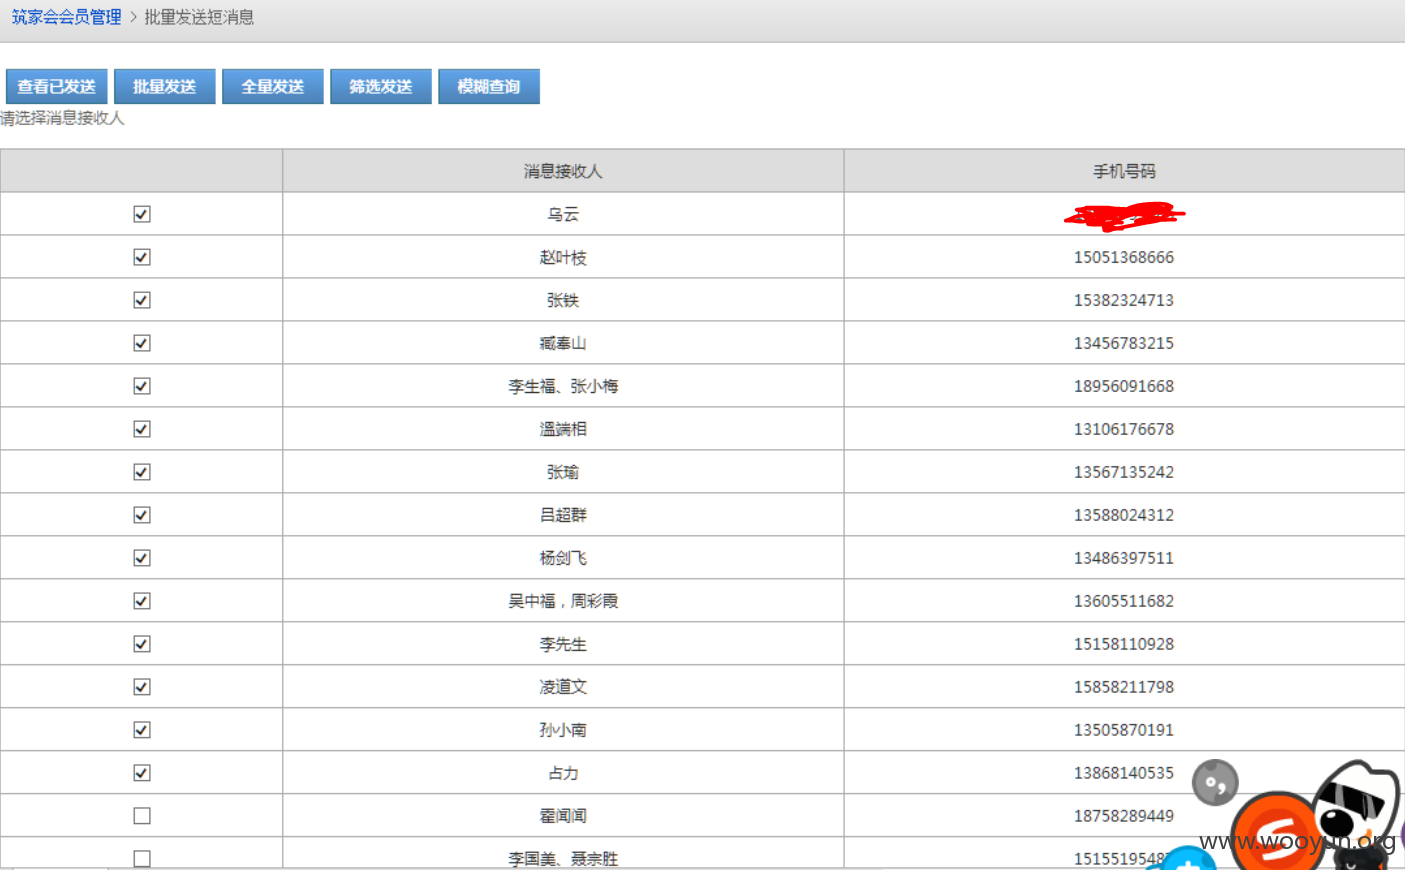Select the name cell 赵叶枝
1405x870 pixels.
(x=563, y=257)
